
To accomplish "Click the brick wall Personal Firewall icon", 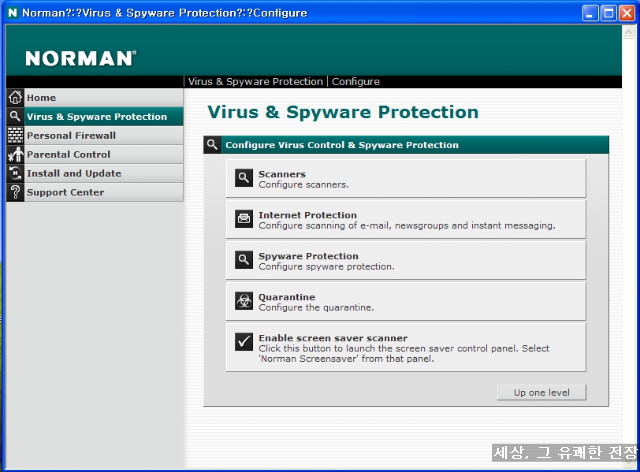I will tap(15, 135).
